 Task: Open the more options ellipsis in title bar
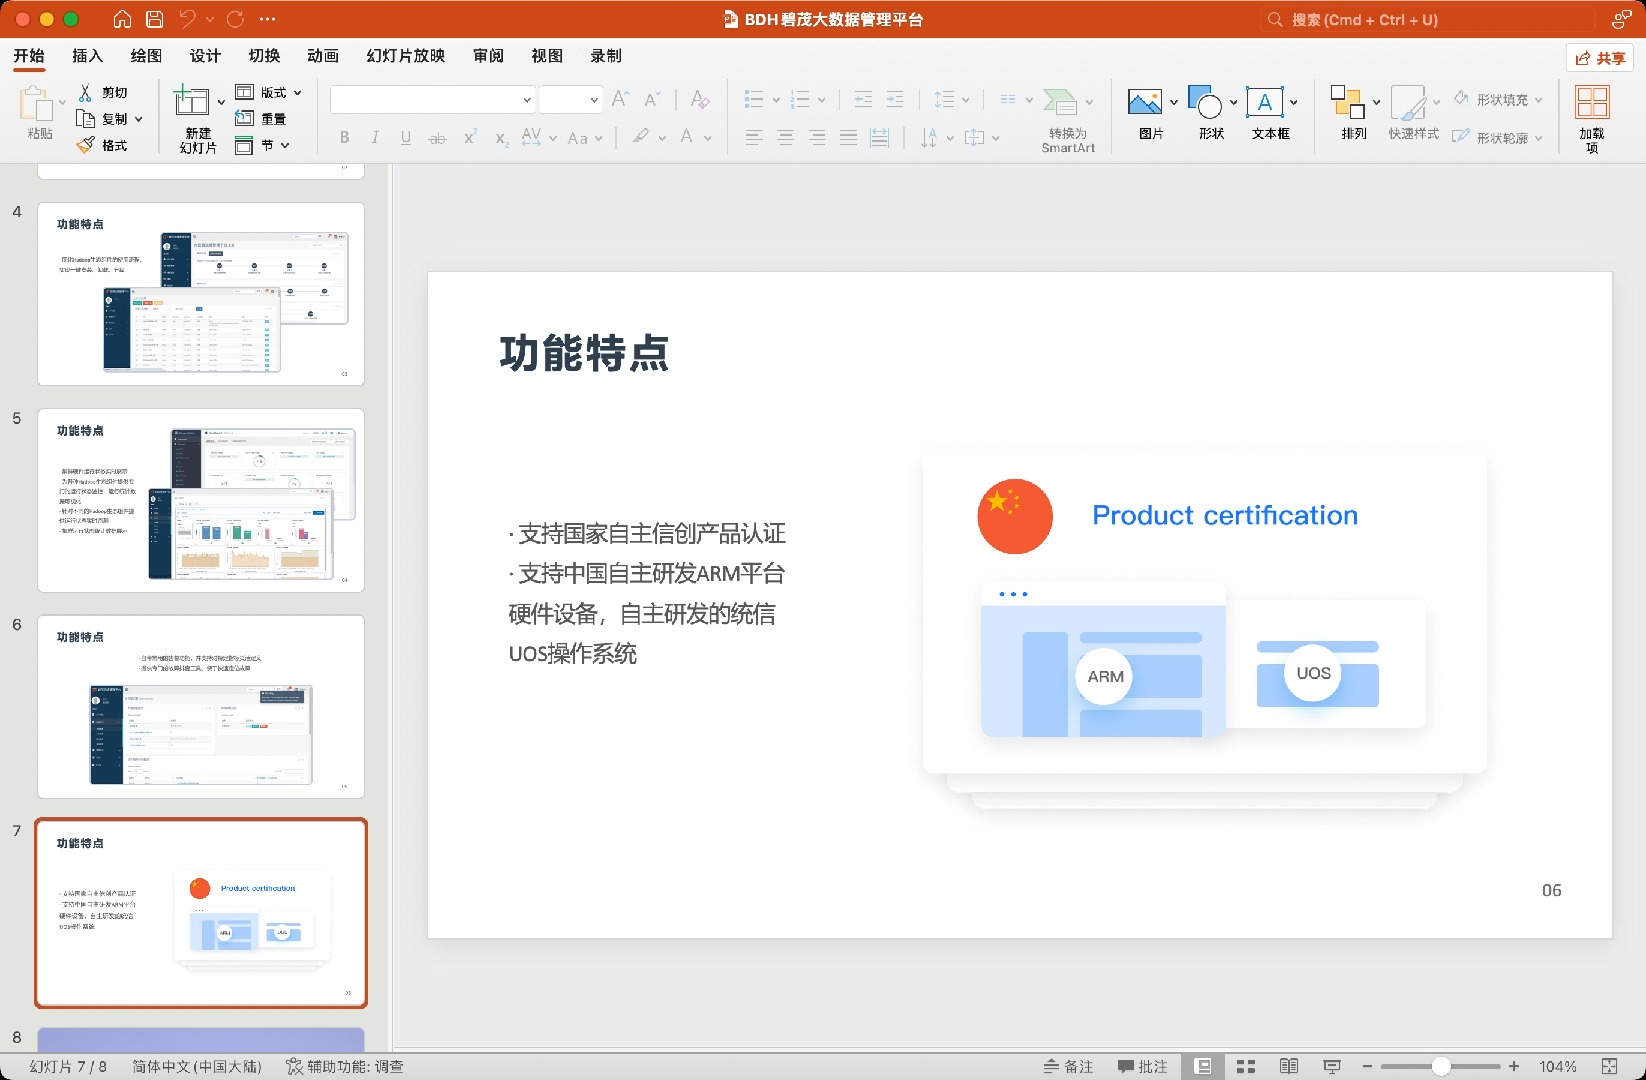click(267, 19)
